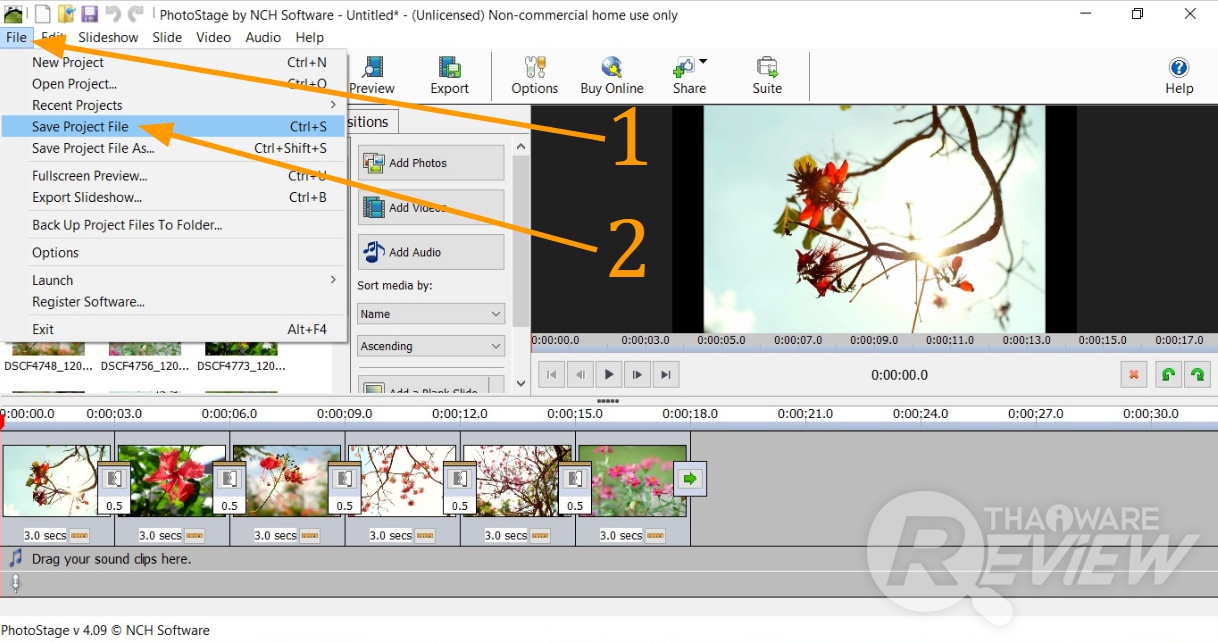The width and height of the screenshot is (1218, 642).
Task: Select Options in the File menu
Action: pos(174,253)
